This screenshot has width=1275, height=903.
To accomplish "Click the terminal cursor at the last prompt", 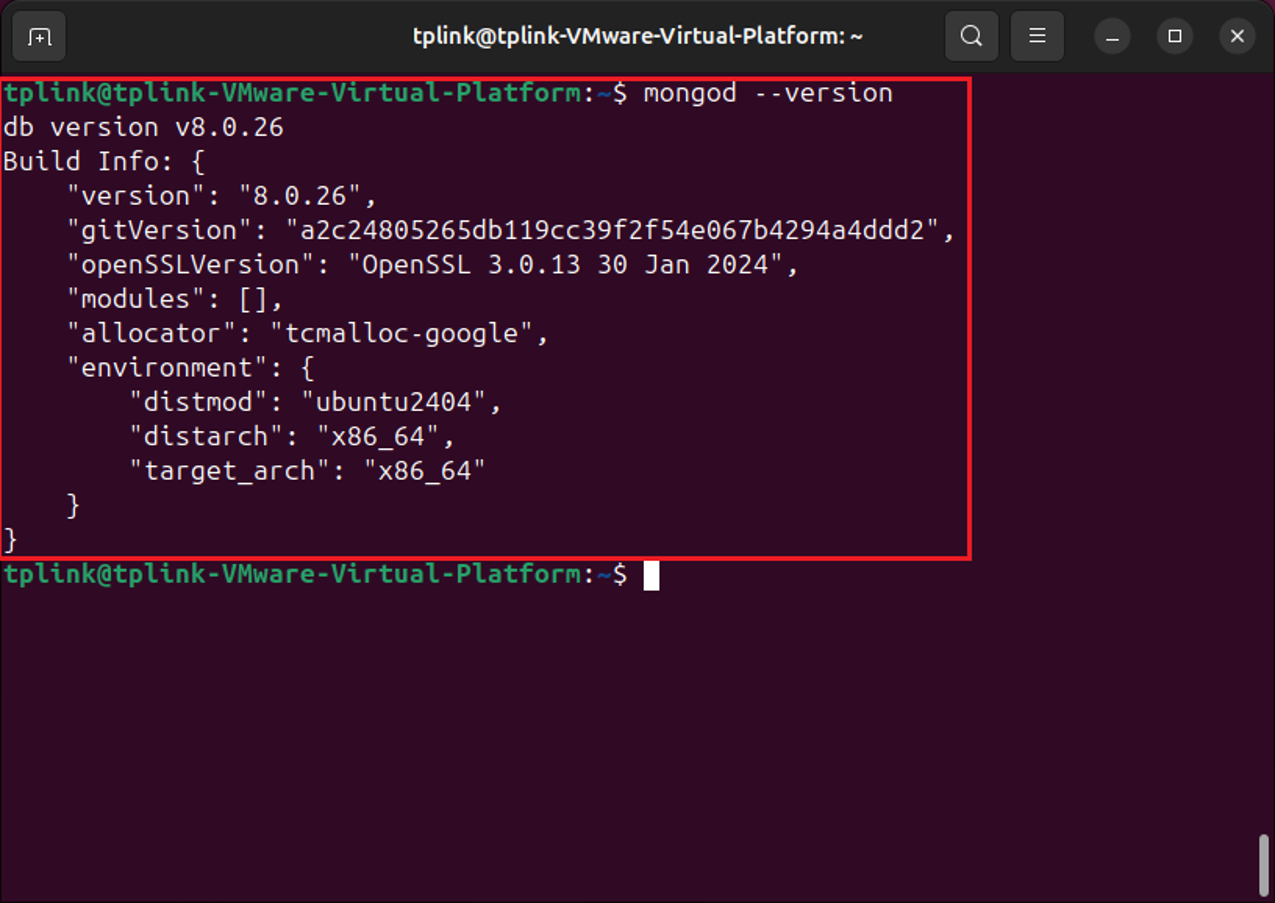I will point(651,575).
